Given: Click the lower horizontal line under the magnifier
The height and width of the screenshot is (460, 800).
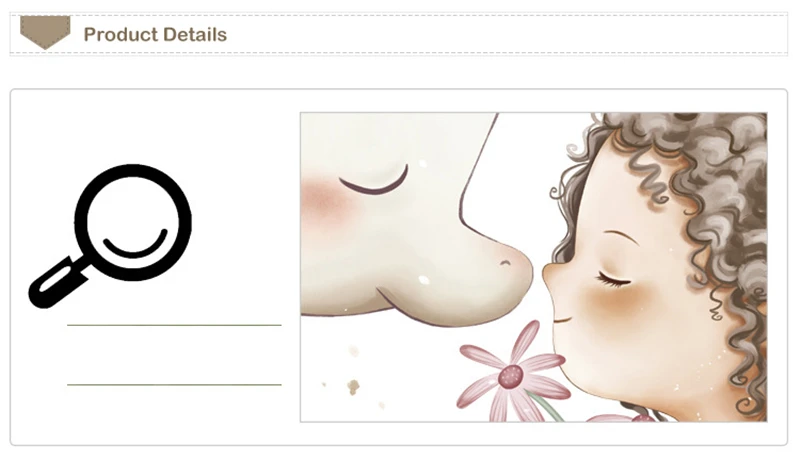Looking at the screenshot, I should pos(174,385).
